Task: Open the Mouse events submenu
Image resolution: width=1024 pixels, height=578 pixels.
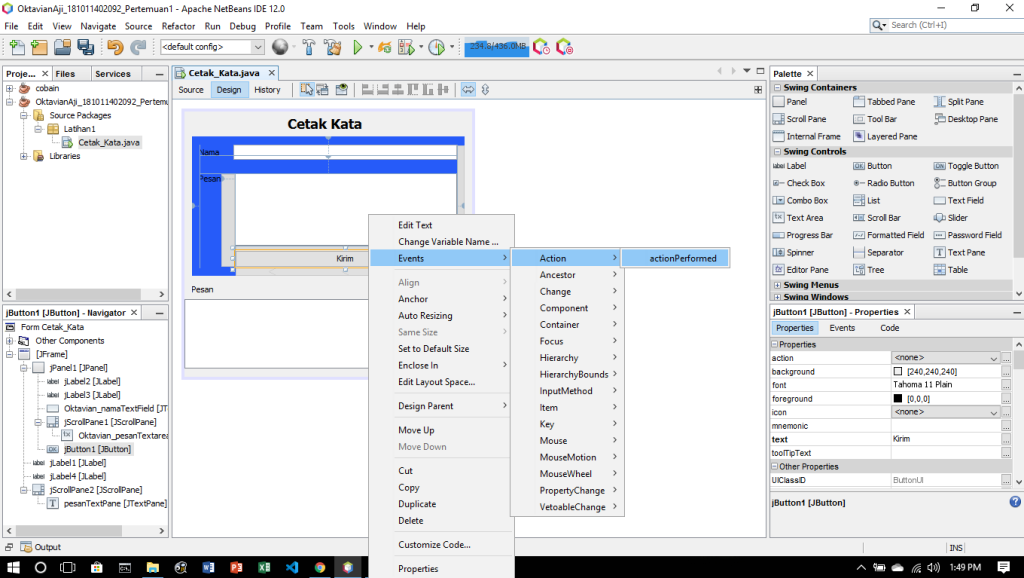Action: (x=567, y=441)
